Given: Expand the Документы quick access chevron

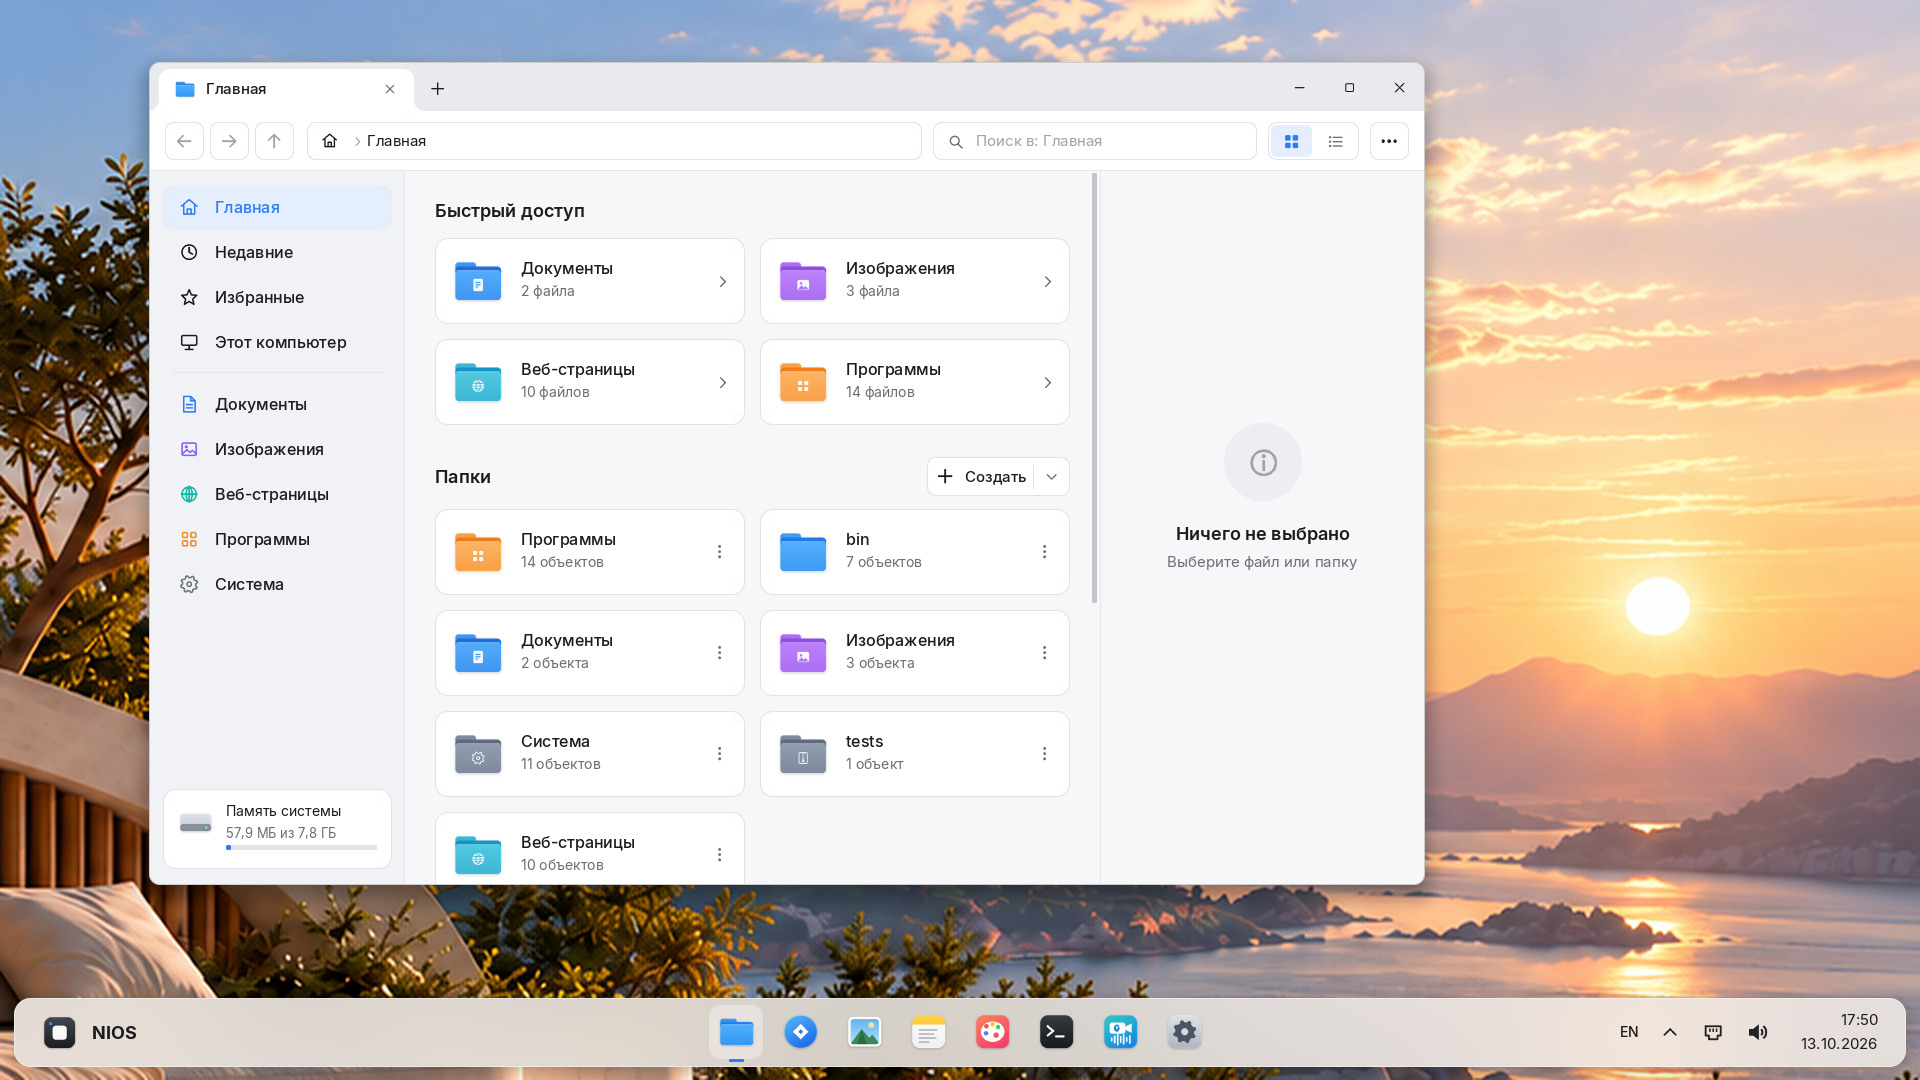Looking at the screenshot, I should (x=722, y=282).
